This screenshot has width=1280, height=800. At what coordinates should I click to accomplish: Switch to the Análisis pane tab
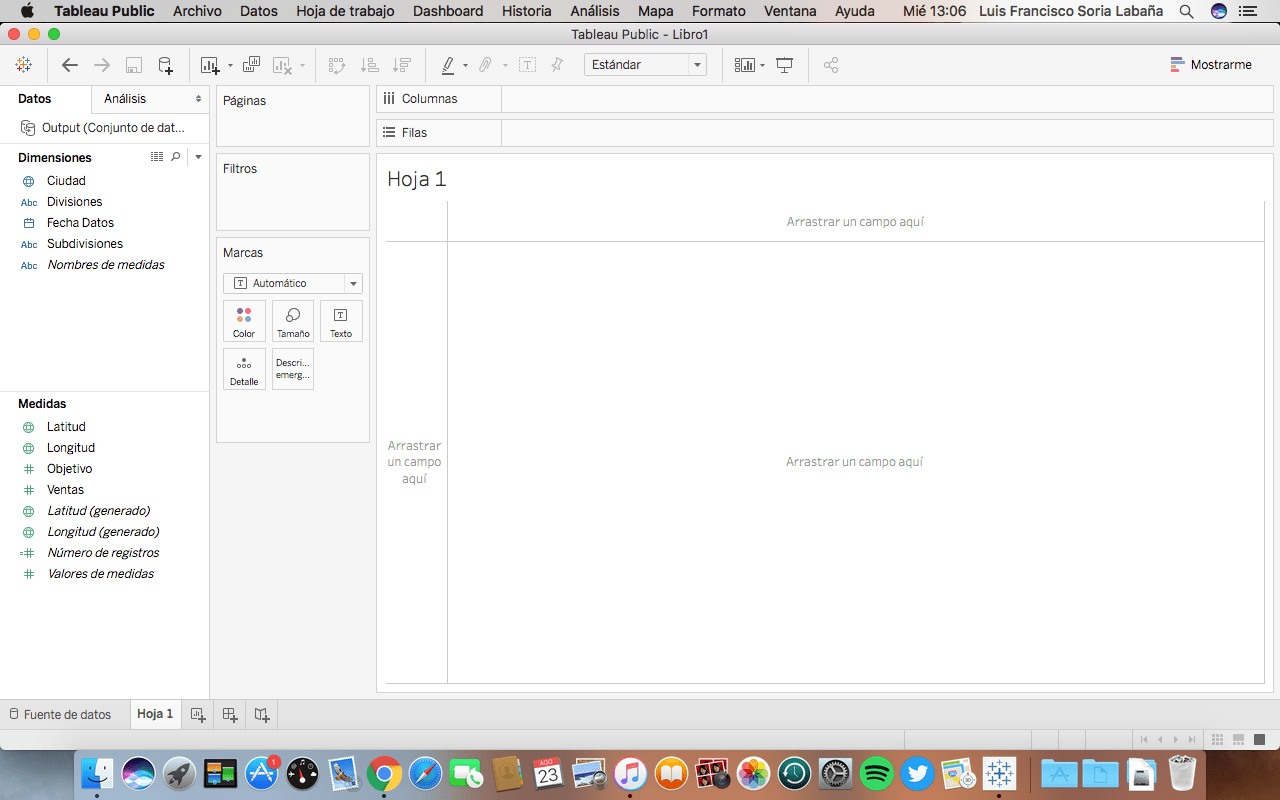[x=125, y=99]
